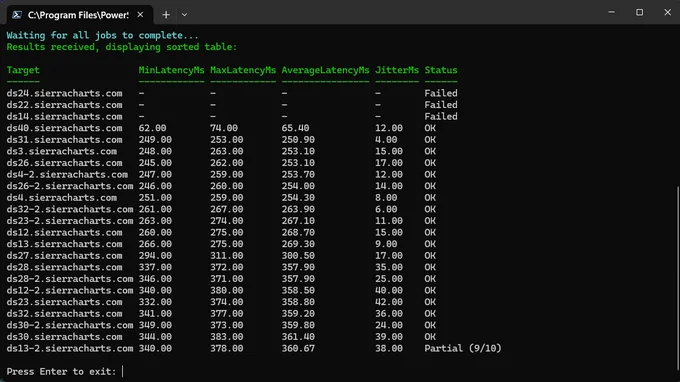Close the terminal window
This screenshot has height=382, width=680.
coord(667,12)
